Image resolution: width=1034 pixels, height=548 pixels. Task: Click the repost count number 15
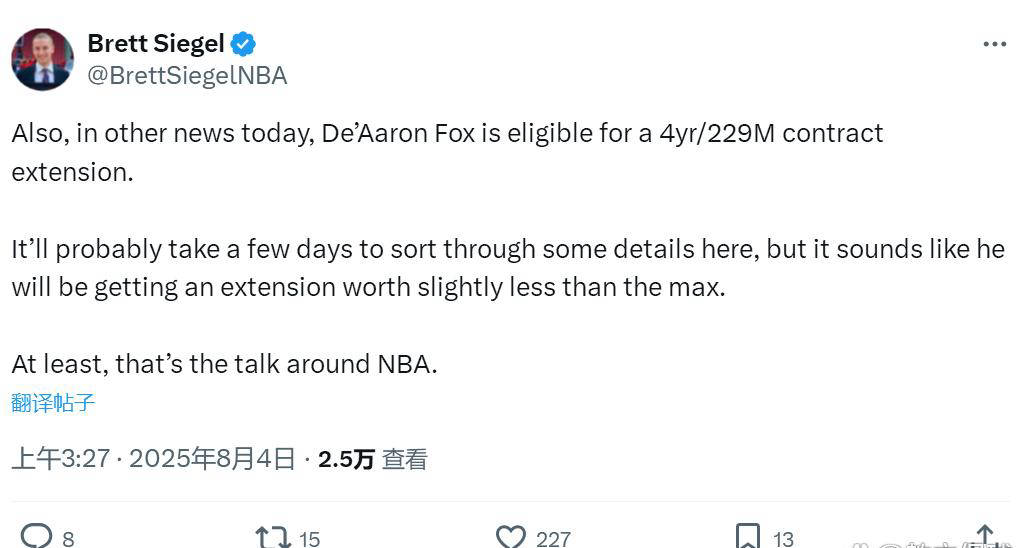[x=309, y=539]
